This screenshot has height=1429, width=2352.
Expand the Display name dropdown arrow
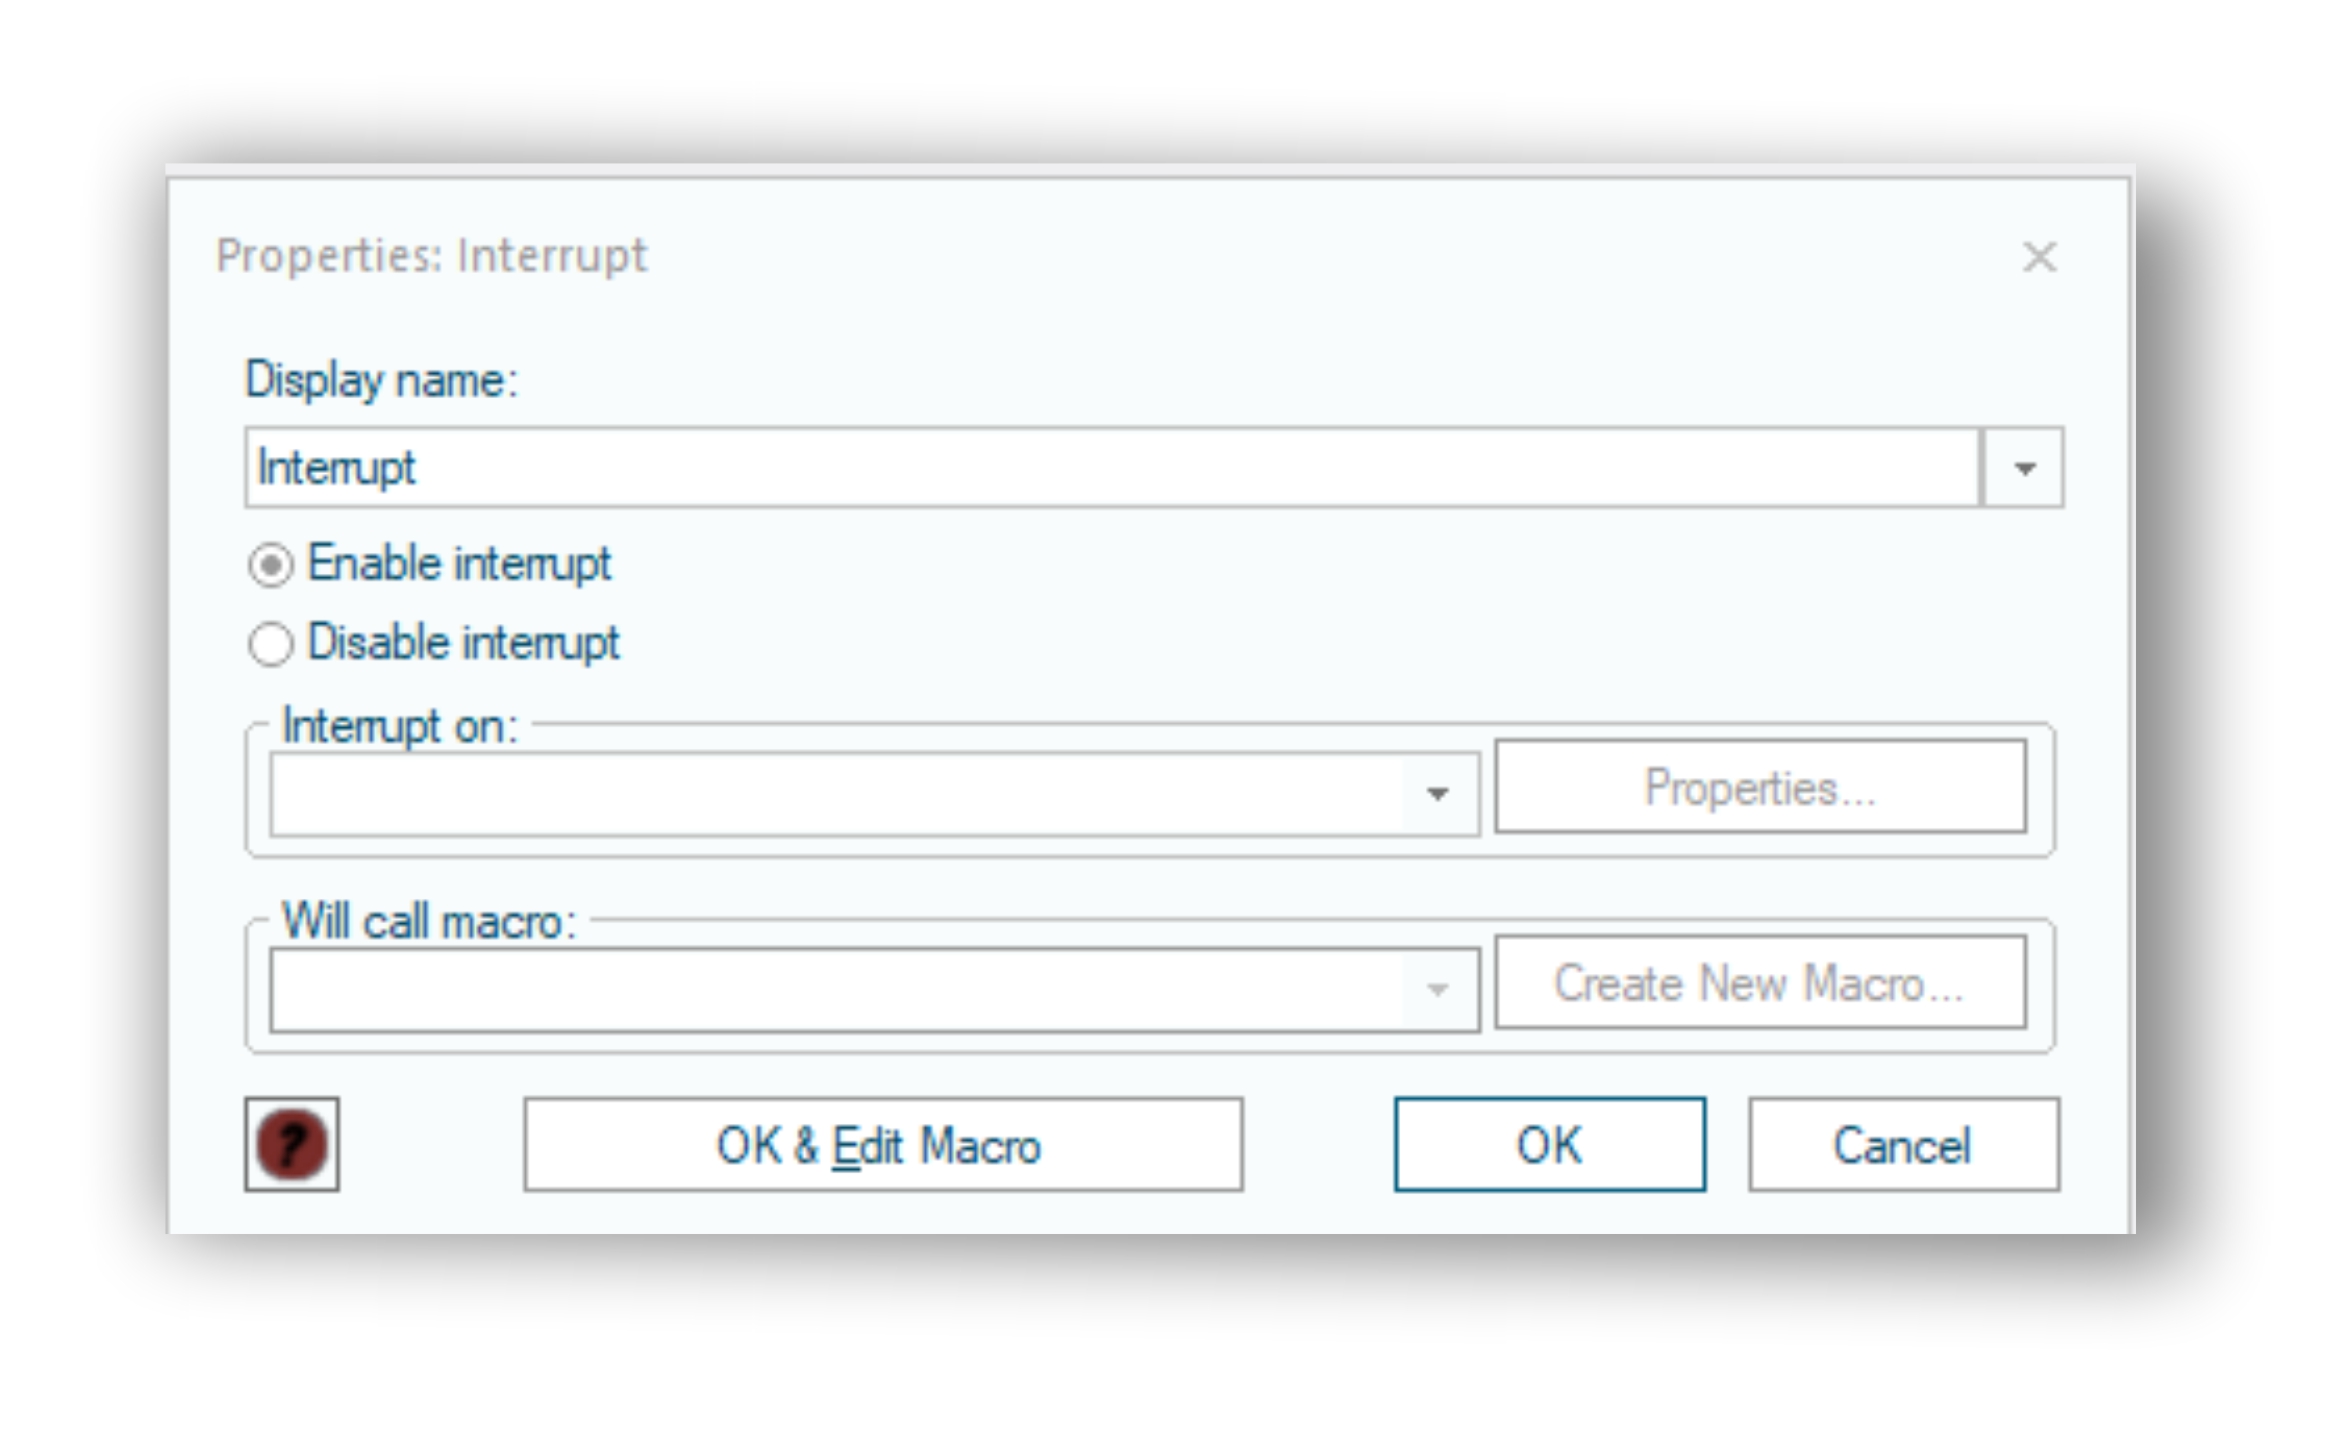[2023, 468]
